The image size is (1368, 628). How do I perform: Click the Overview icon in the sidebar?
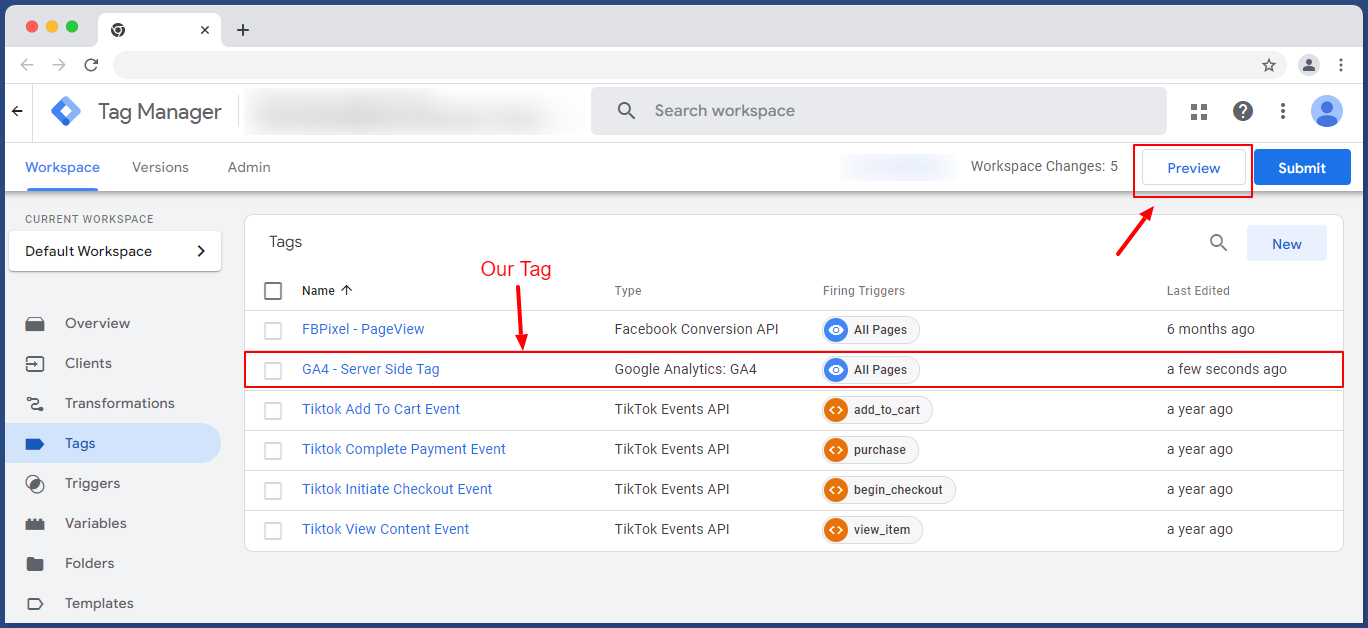(35, 323)
